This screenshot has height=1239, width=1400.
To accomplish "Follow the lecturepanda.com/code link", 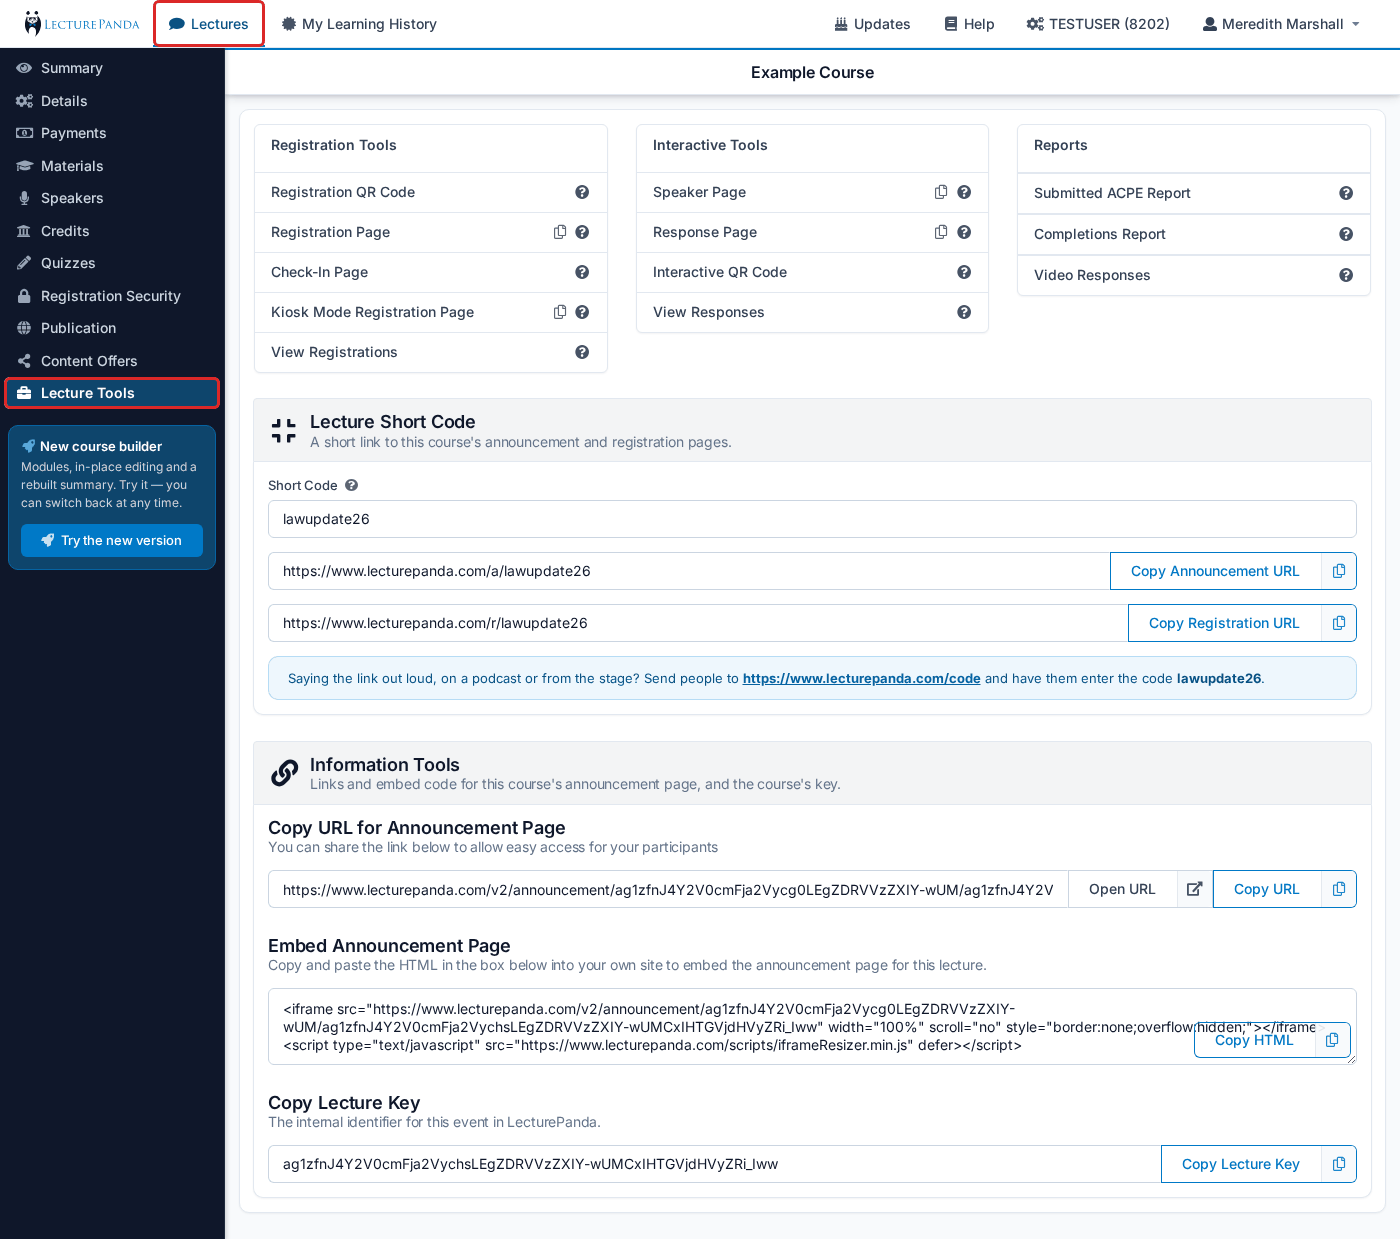I will click(x=861, y=678).
